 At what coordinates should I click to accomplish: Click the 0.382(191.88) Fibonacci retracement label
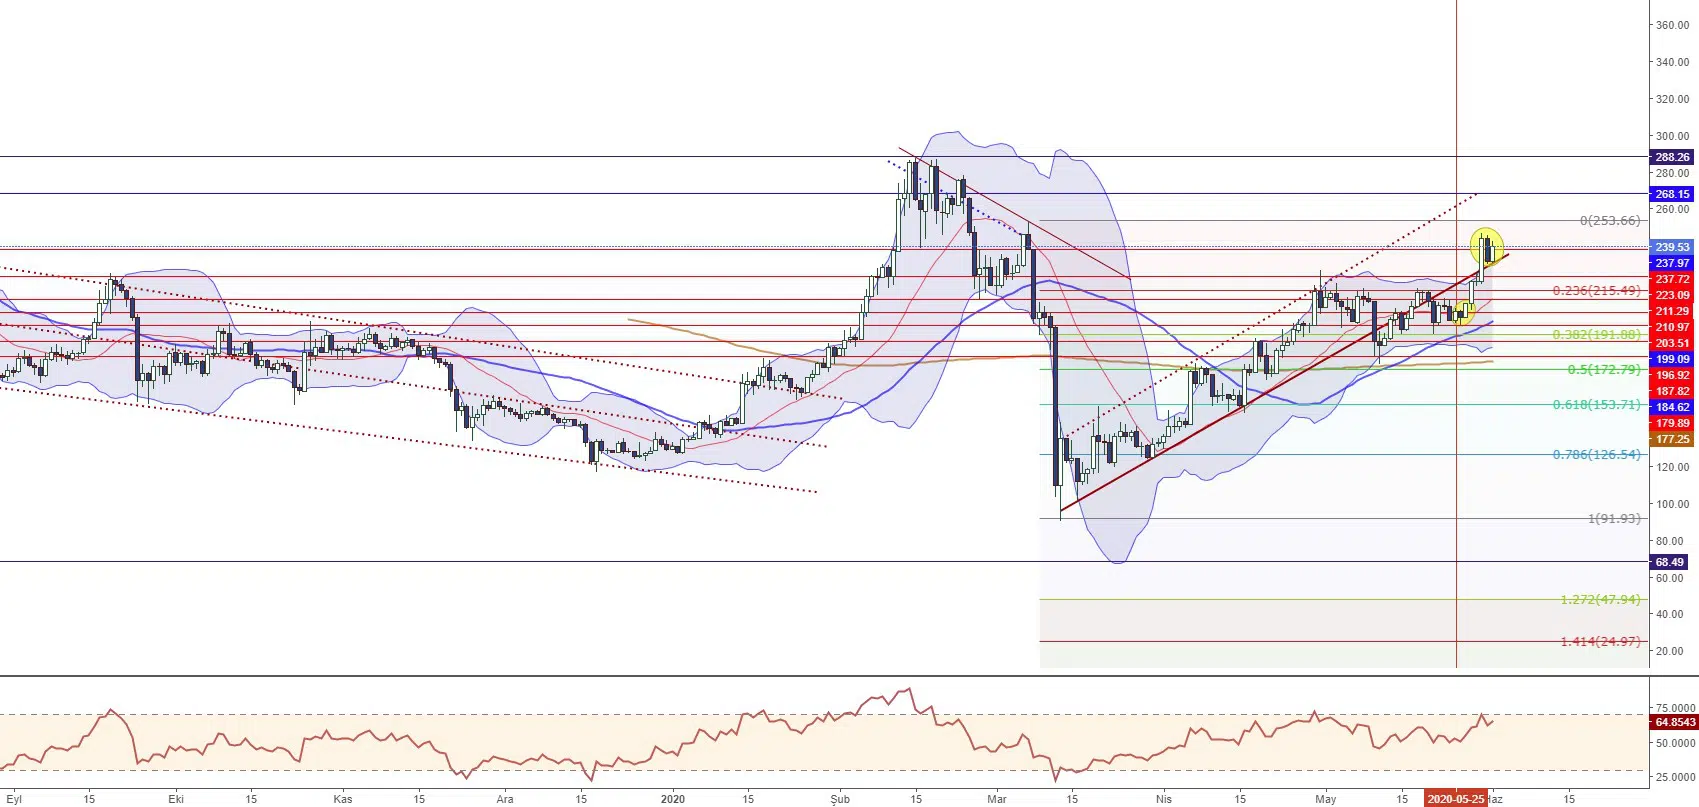click(x=1596, y=335)
